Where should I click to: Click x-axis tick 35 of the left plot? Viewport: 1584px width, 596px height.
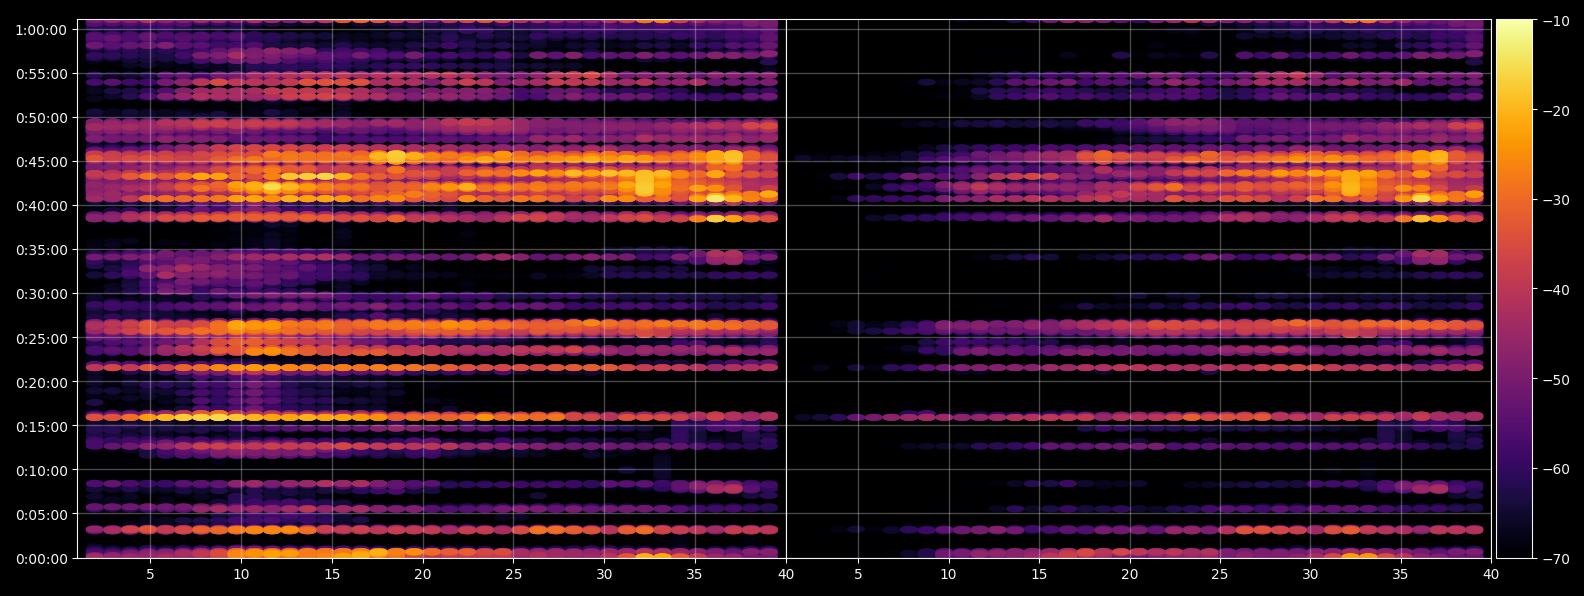click(x=695, y=575)
